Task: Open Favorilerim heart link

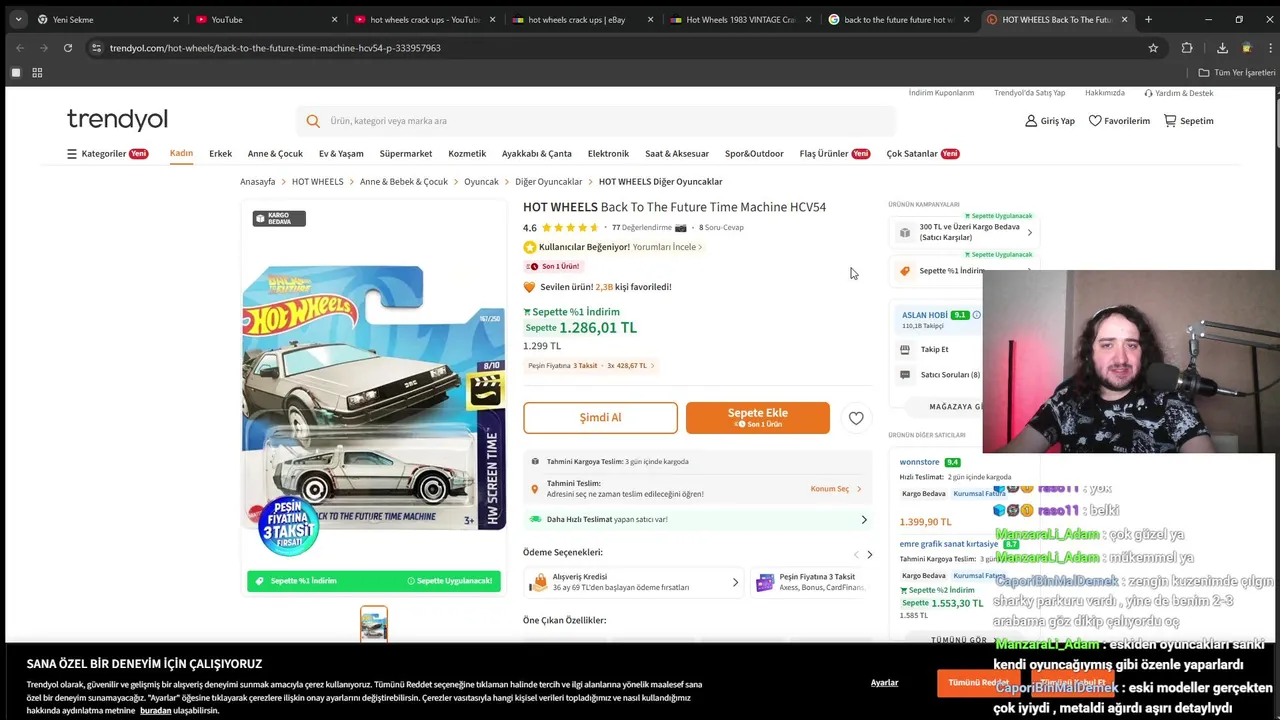Action: pos(1119,121)
